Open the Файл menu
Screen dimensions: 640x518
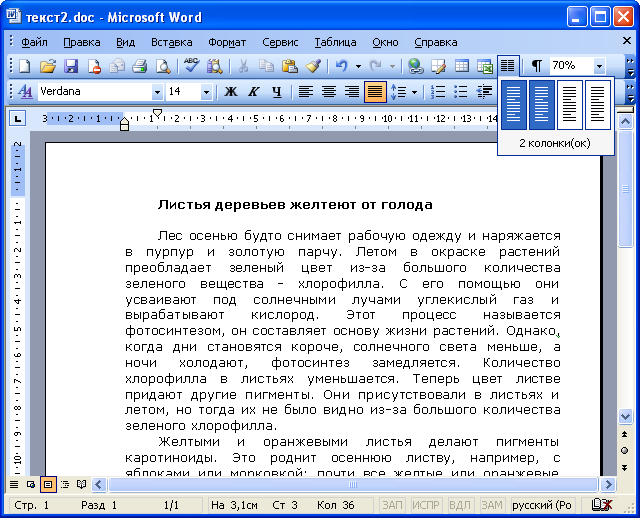[x=34, y=42]
